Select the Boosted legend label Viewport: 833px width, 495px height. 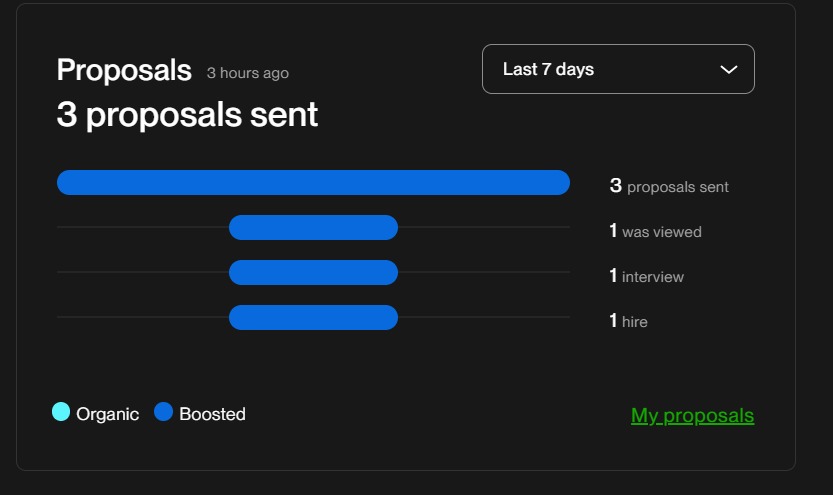click(212, 414)
